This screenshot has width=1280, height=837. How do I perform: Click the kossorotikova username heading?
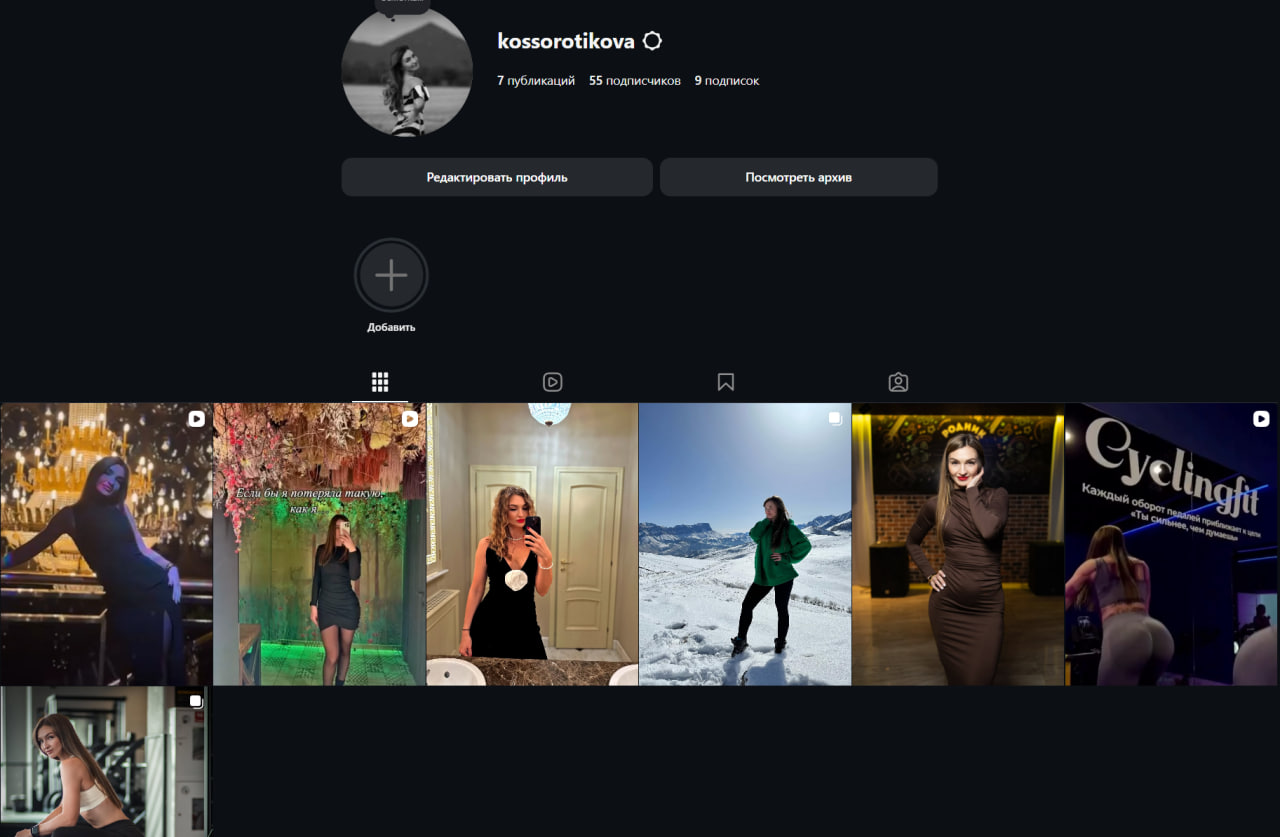pyautogui.click(x=565, y=41)
